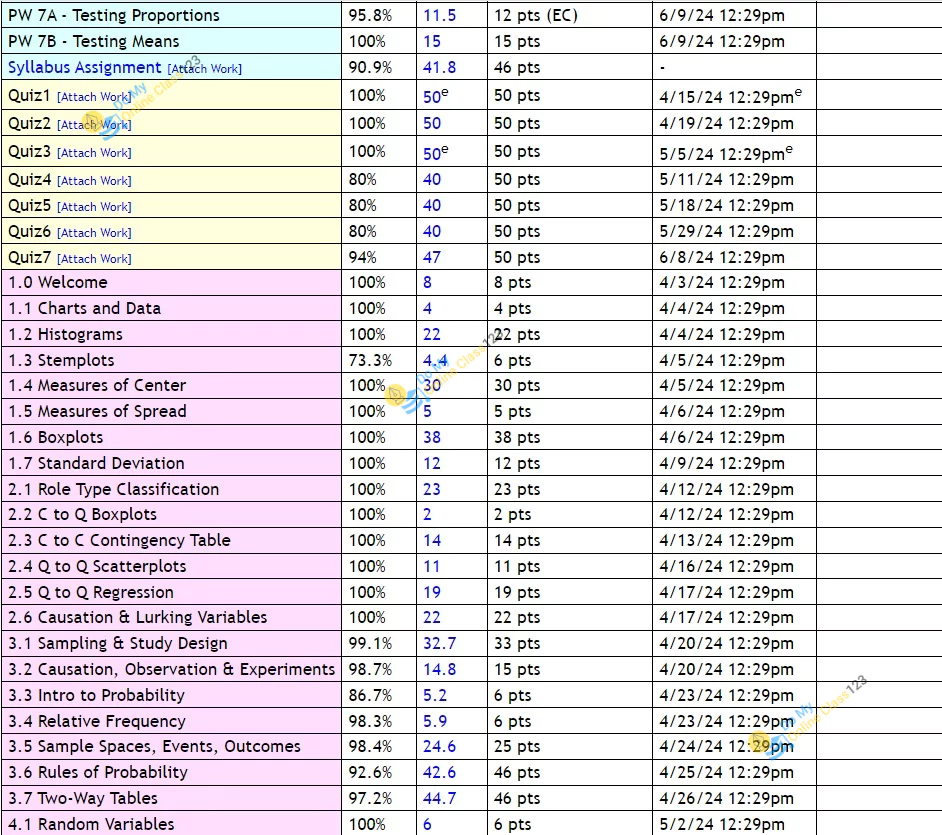Image resolution: width=942 pixels, height=835 pixels.
Task: Click Attach Work next to Quiz5
Action: click(94, 207)
